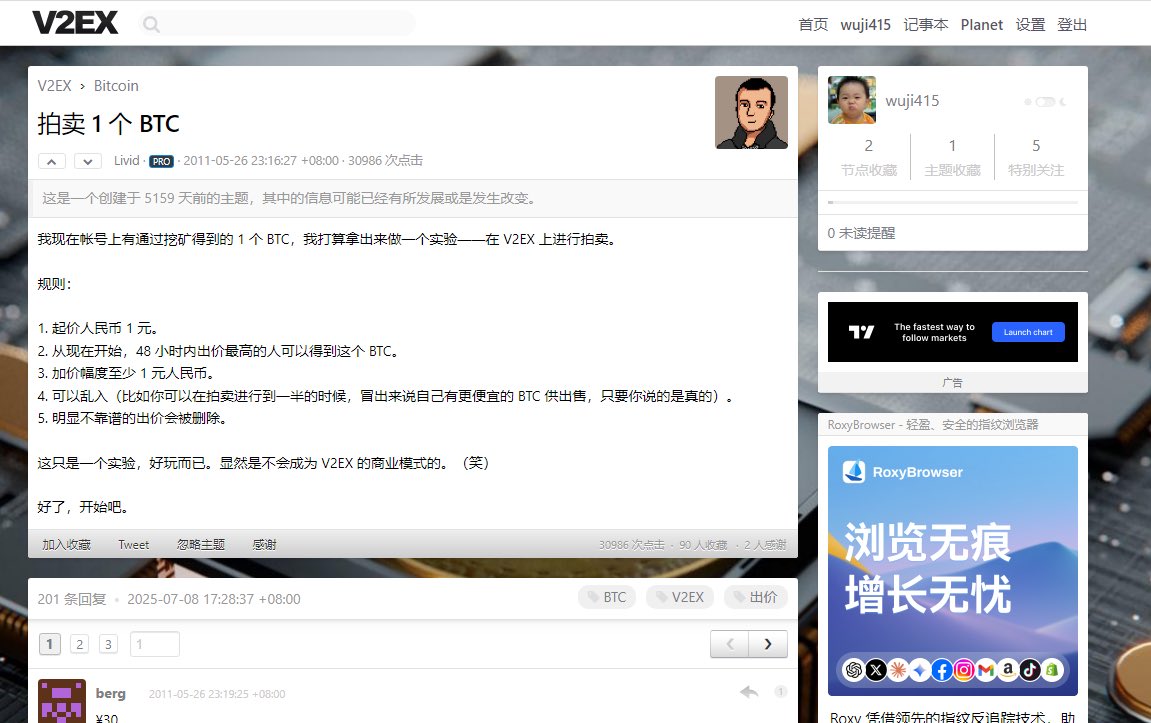The width and height of the screenshot is (1151, 723).
Task: Focus the header search box
Action: tap(277, 24)
